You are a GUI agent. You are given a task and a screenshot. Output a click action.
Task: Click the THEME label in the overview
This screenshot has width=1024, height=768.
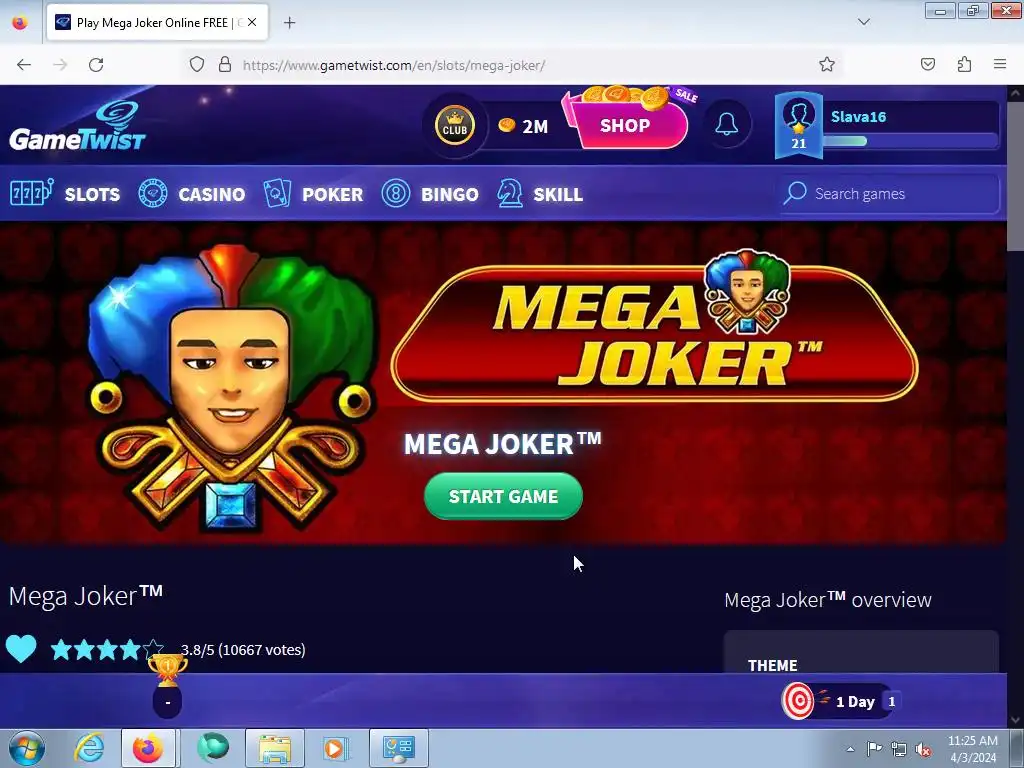click(773, 665)
